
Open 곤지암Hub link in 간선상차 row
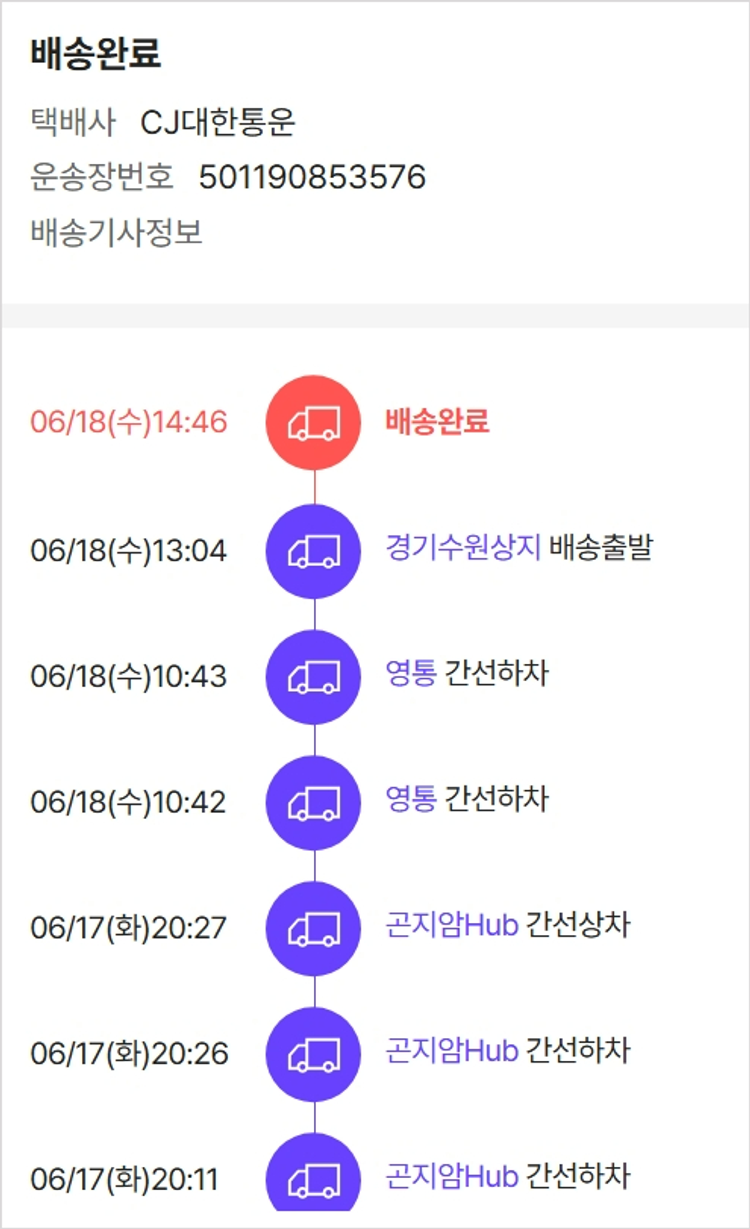[451, 926]
